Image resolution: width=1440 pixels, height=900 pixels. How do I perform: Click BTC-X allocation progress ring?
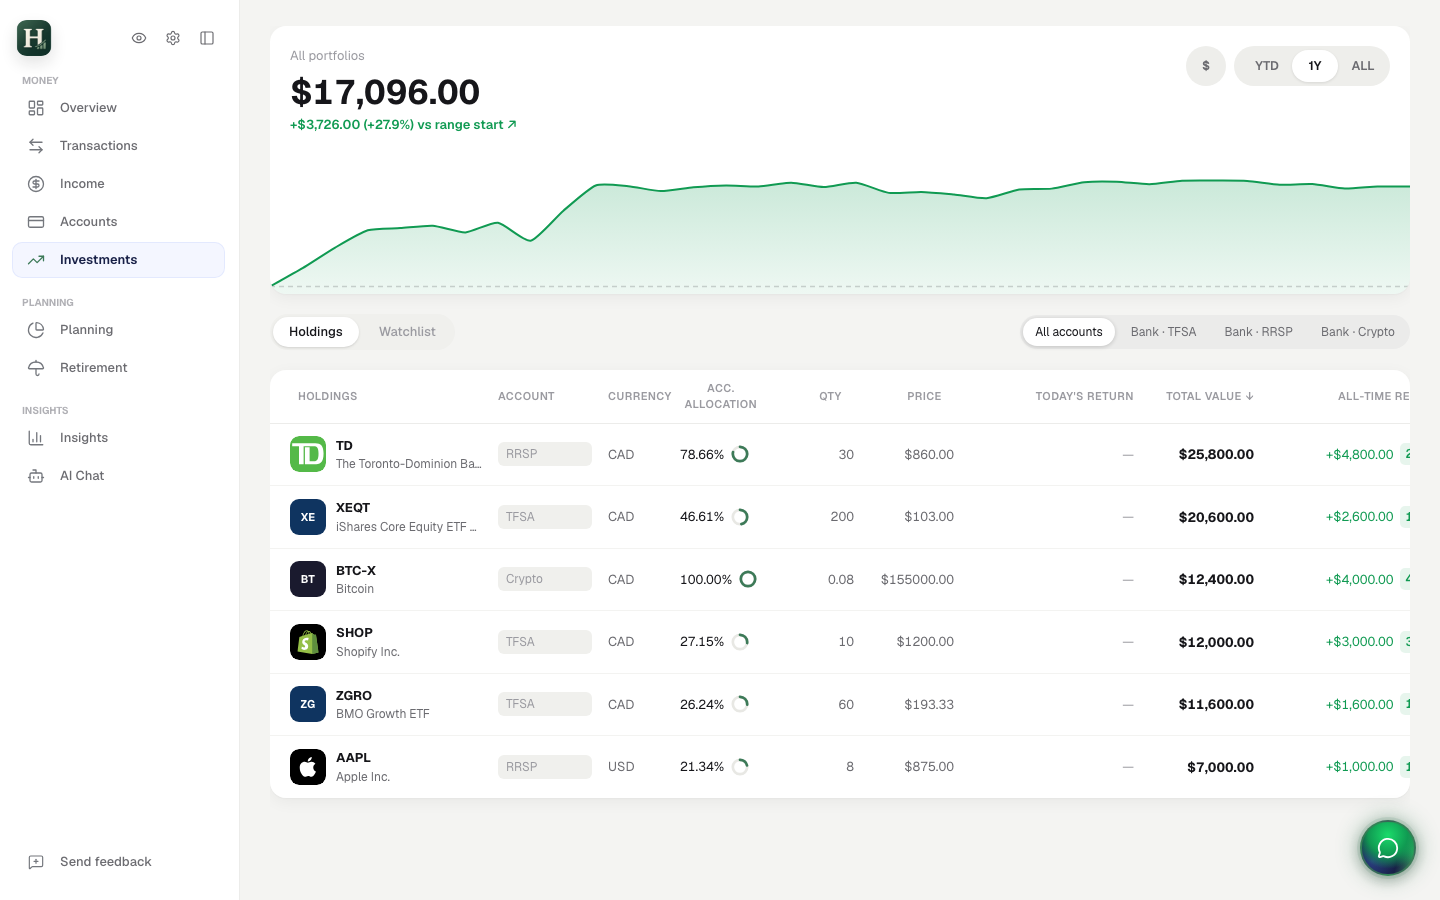click(748, 579)
